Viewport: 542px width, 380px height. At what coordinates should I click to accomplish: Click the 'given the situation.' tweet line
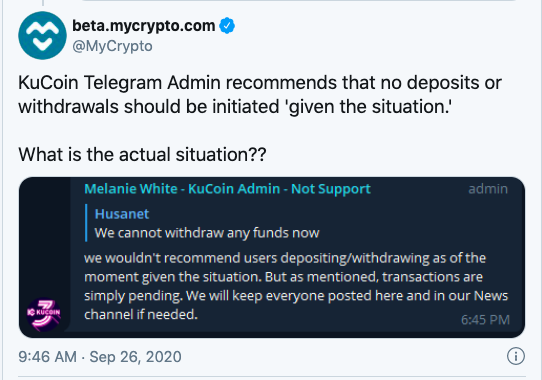(x=235, y=106)
